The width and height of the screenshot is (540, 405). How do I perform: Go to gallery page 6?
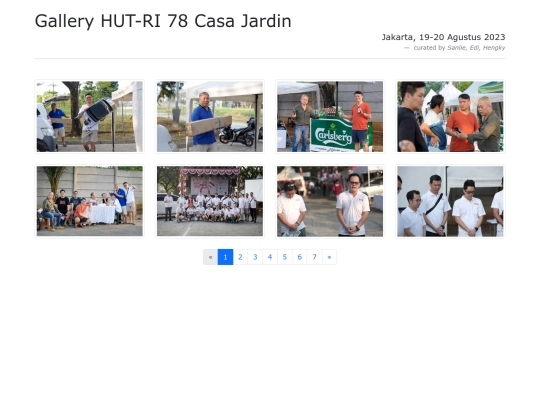(x=300, y=257)
